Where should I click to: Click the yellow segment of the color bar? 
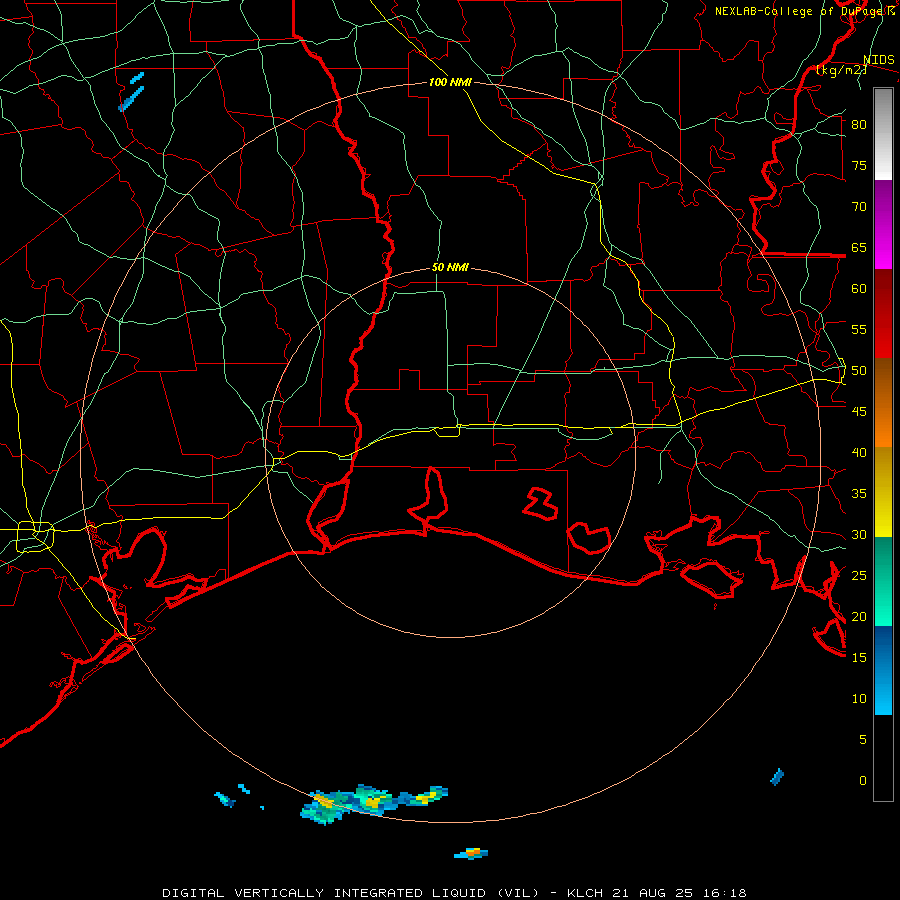pos(883,492)
